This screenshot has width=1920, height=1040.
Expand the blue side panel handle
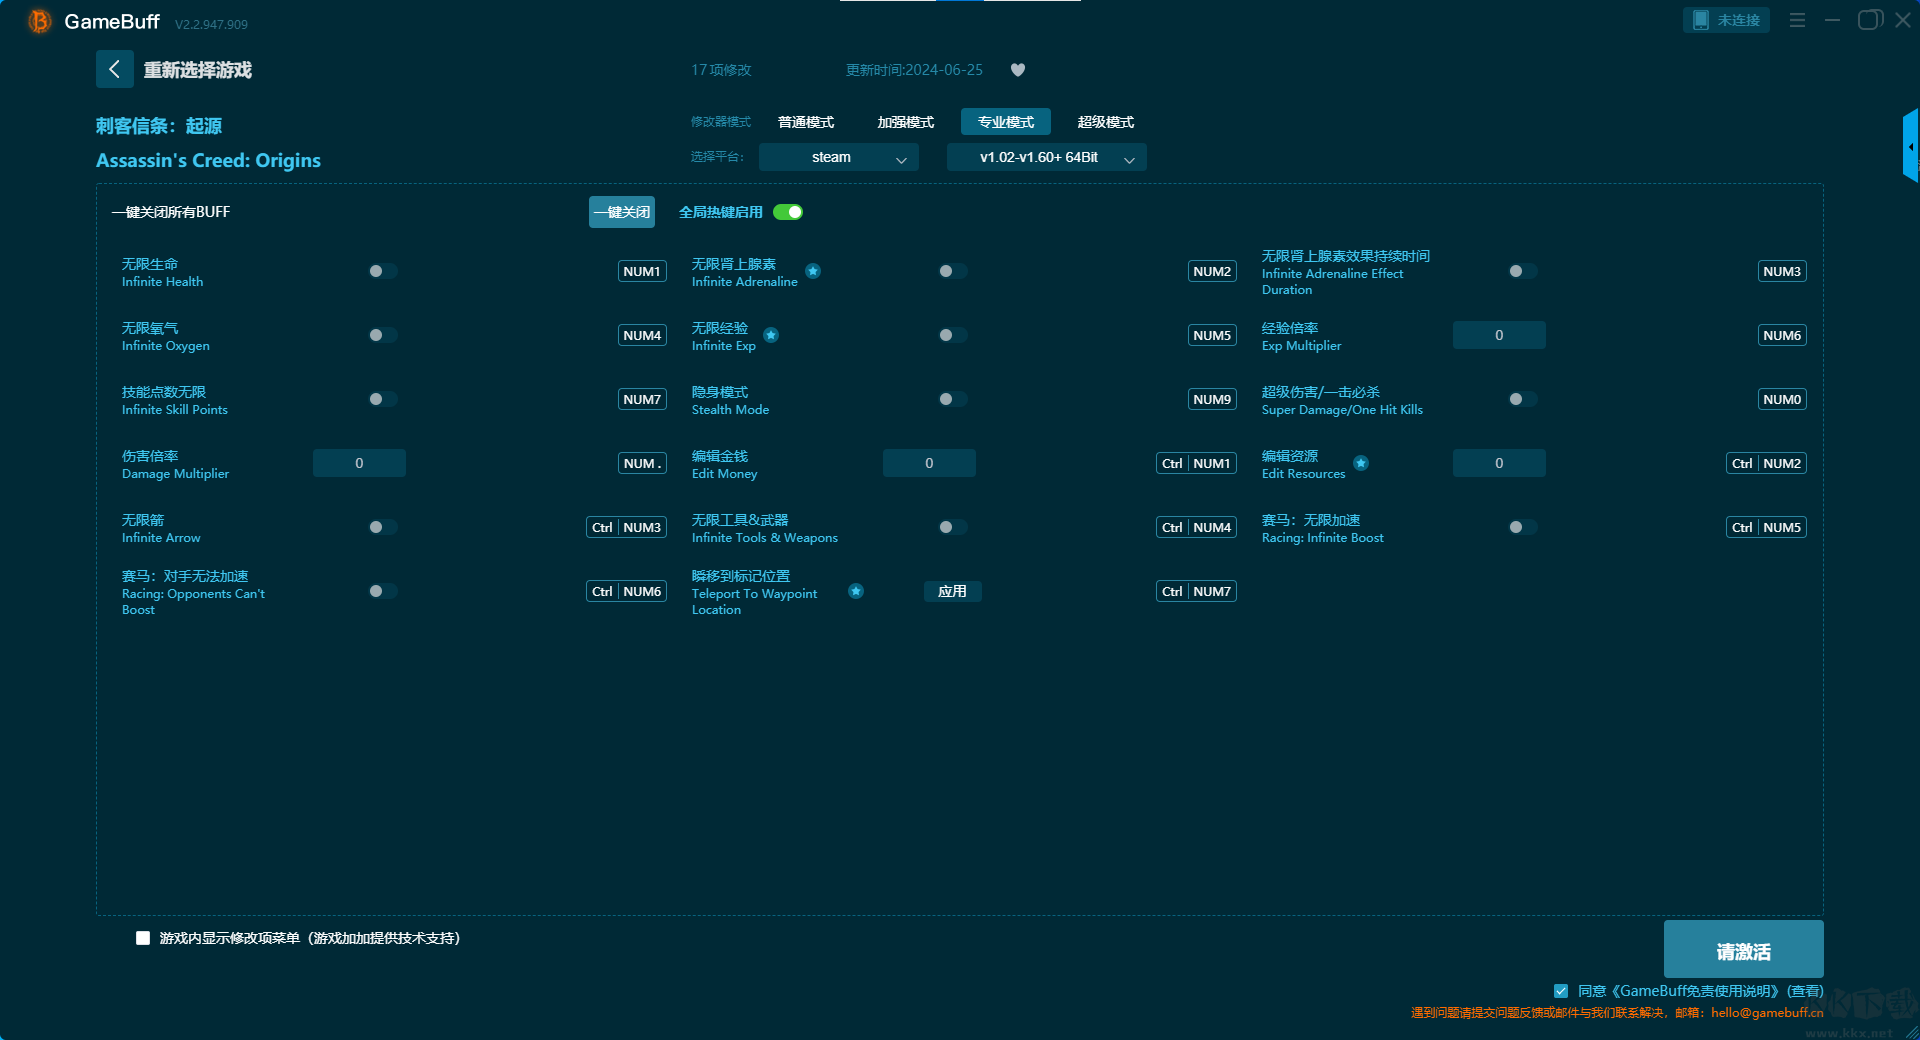[1910, 146]
